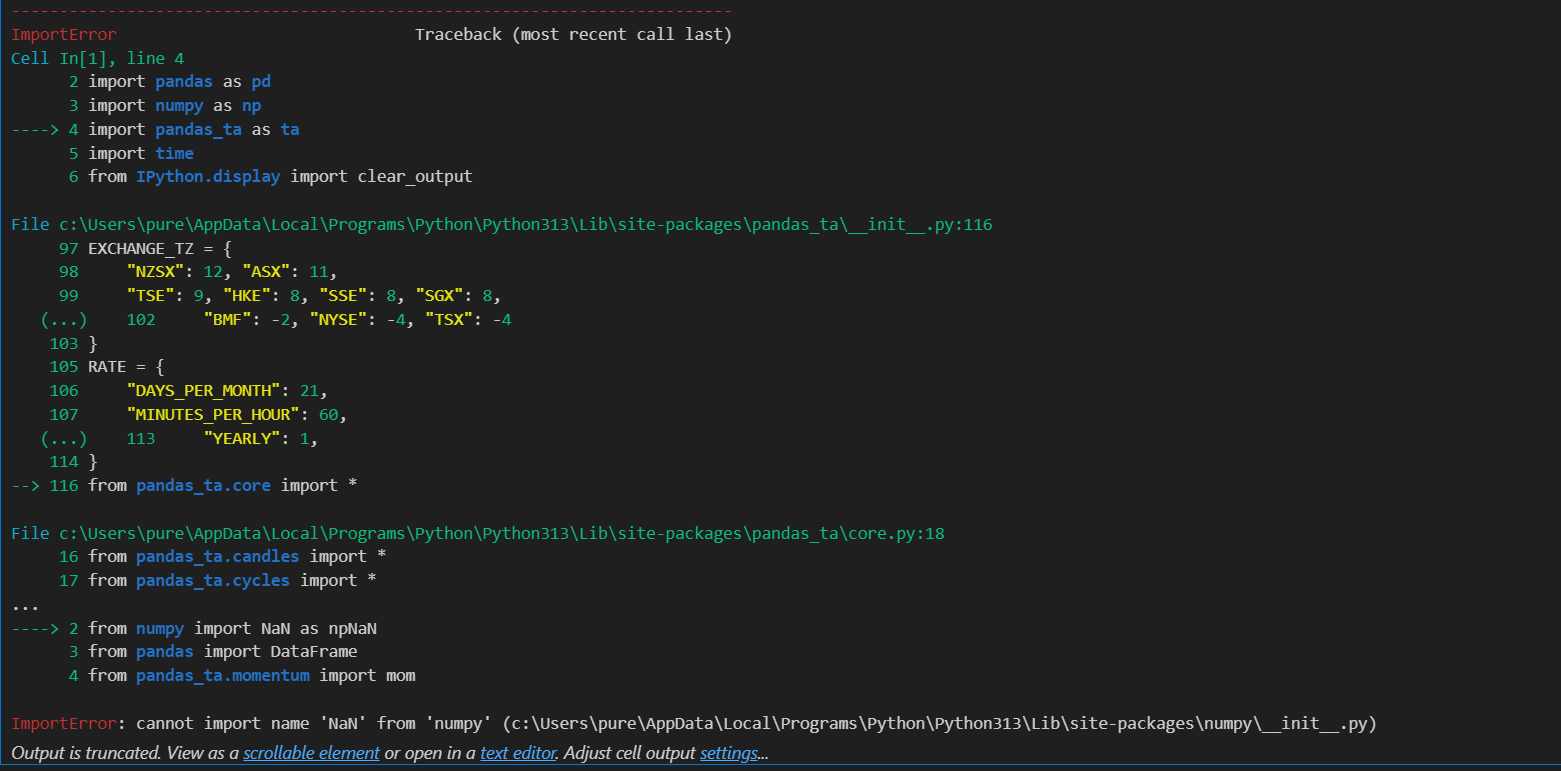The height and width of the screenshot is (771, 1561).
Task: Click the pandas_ta core.py:18 file path
Action: (x=478, y=534)
